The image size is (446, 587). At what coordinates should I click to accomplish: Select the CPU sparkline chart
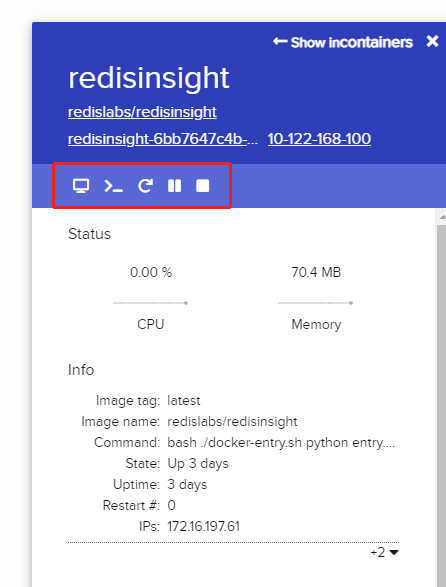pos(151,303)
